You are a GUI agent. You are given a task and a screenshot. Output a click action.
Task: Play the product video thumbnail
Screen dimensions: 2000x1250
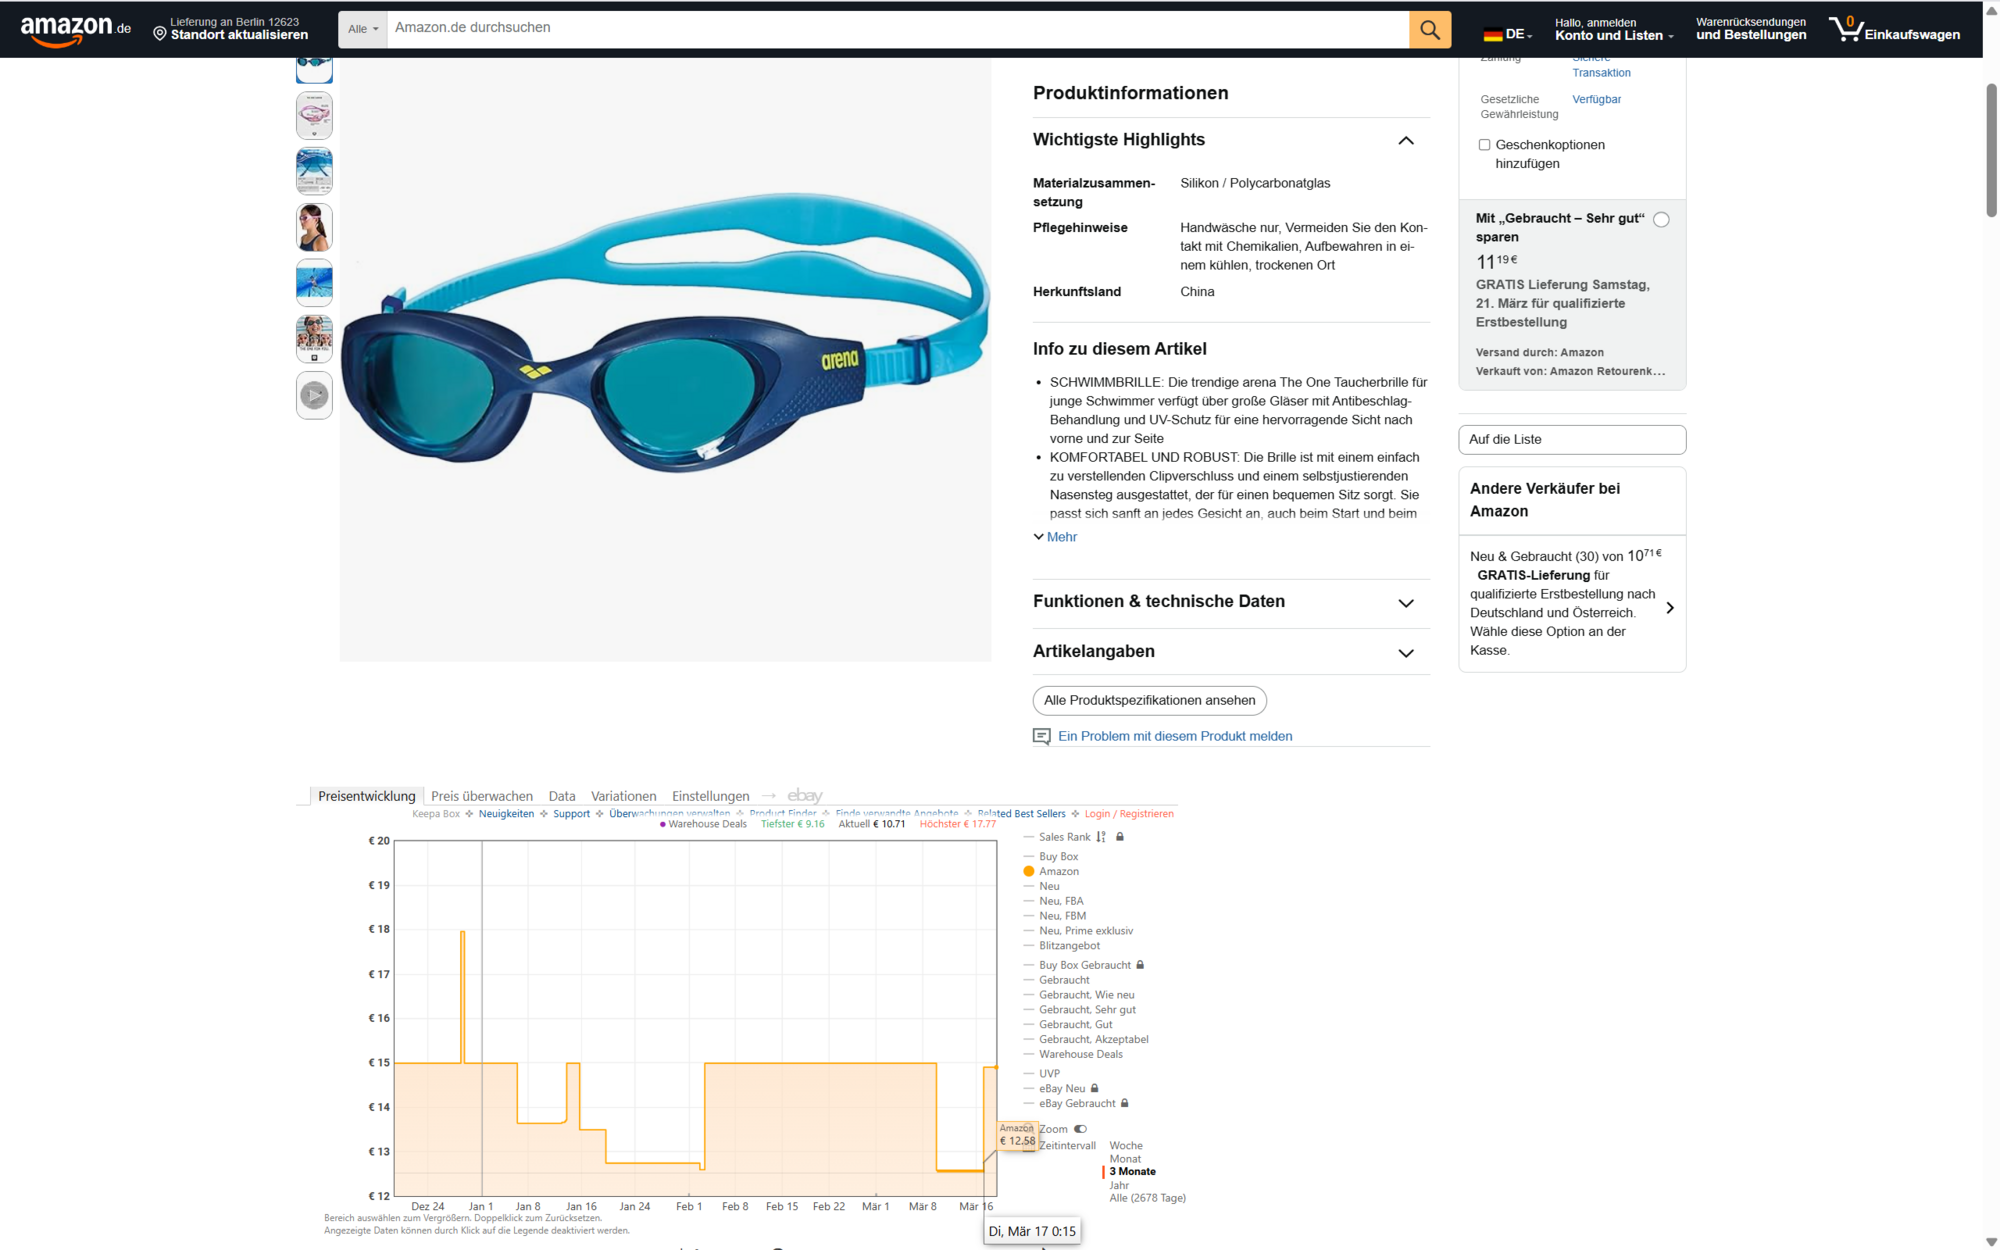click(314, 395)
